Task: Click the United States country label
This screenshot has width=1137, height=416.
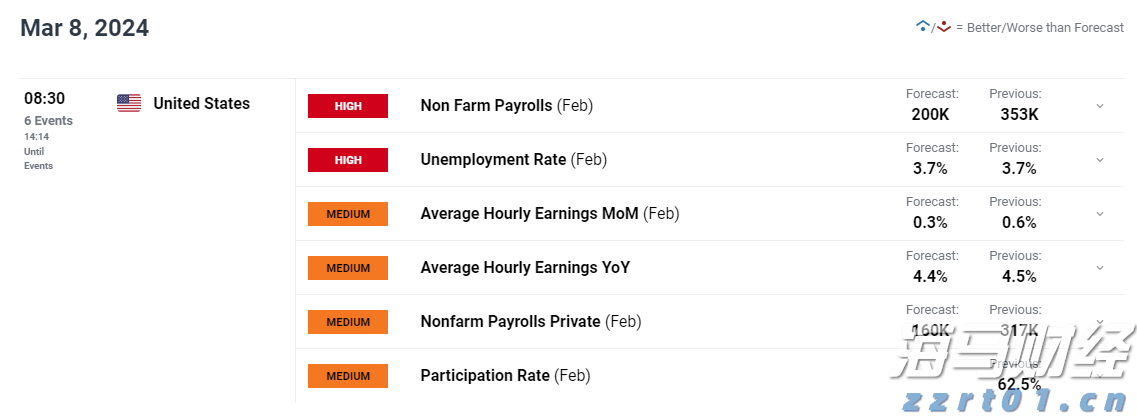Action: pos(202,103)
